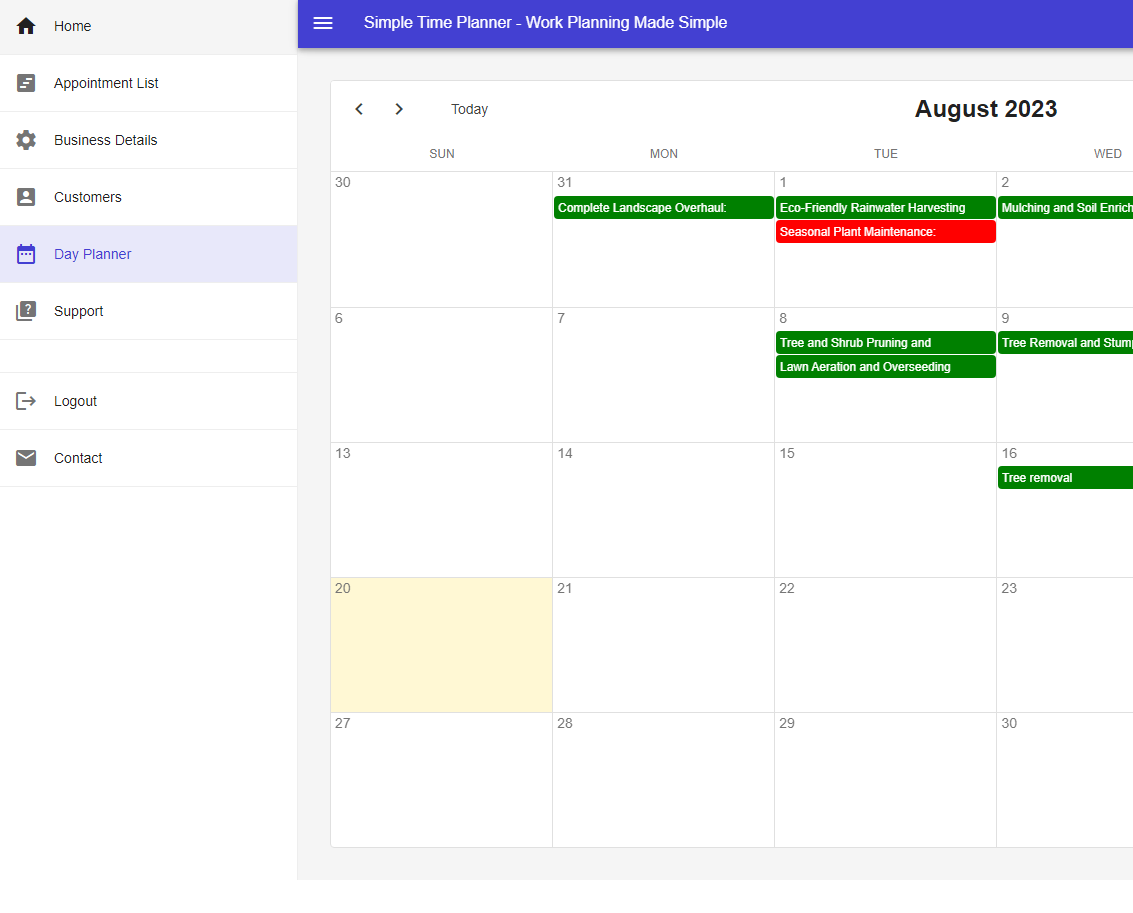Open Mulching and Soil Enrichment event
This screenshot has width=1133, height=913.
(x=1065, y=208)
